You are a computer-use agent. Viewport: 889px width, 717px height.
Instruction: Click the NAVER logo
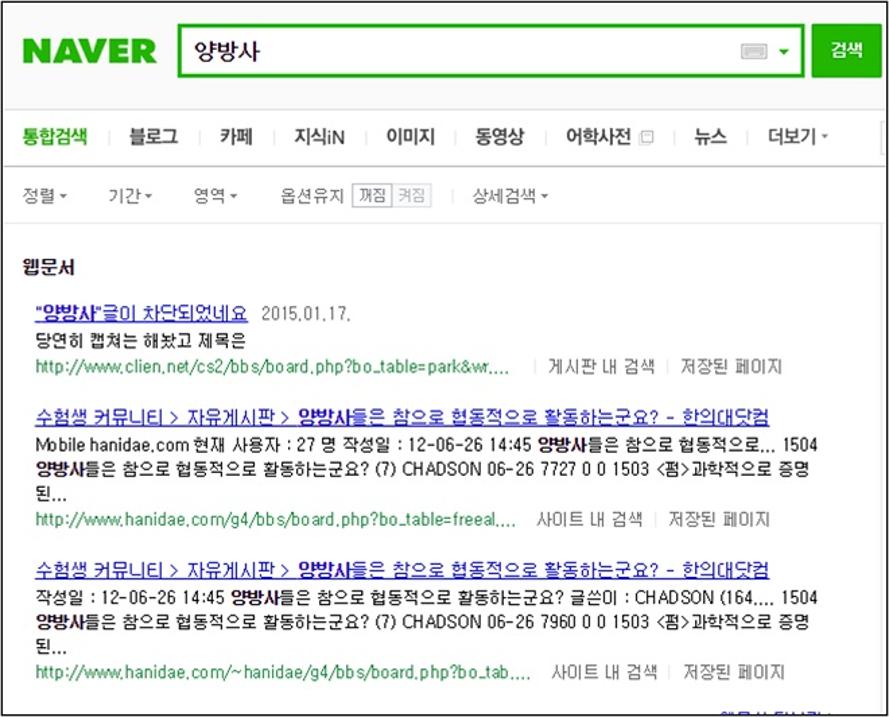coord(89,51)
